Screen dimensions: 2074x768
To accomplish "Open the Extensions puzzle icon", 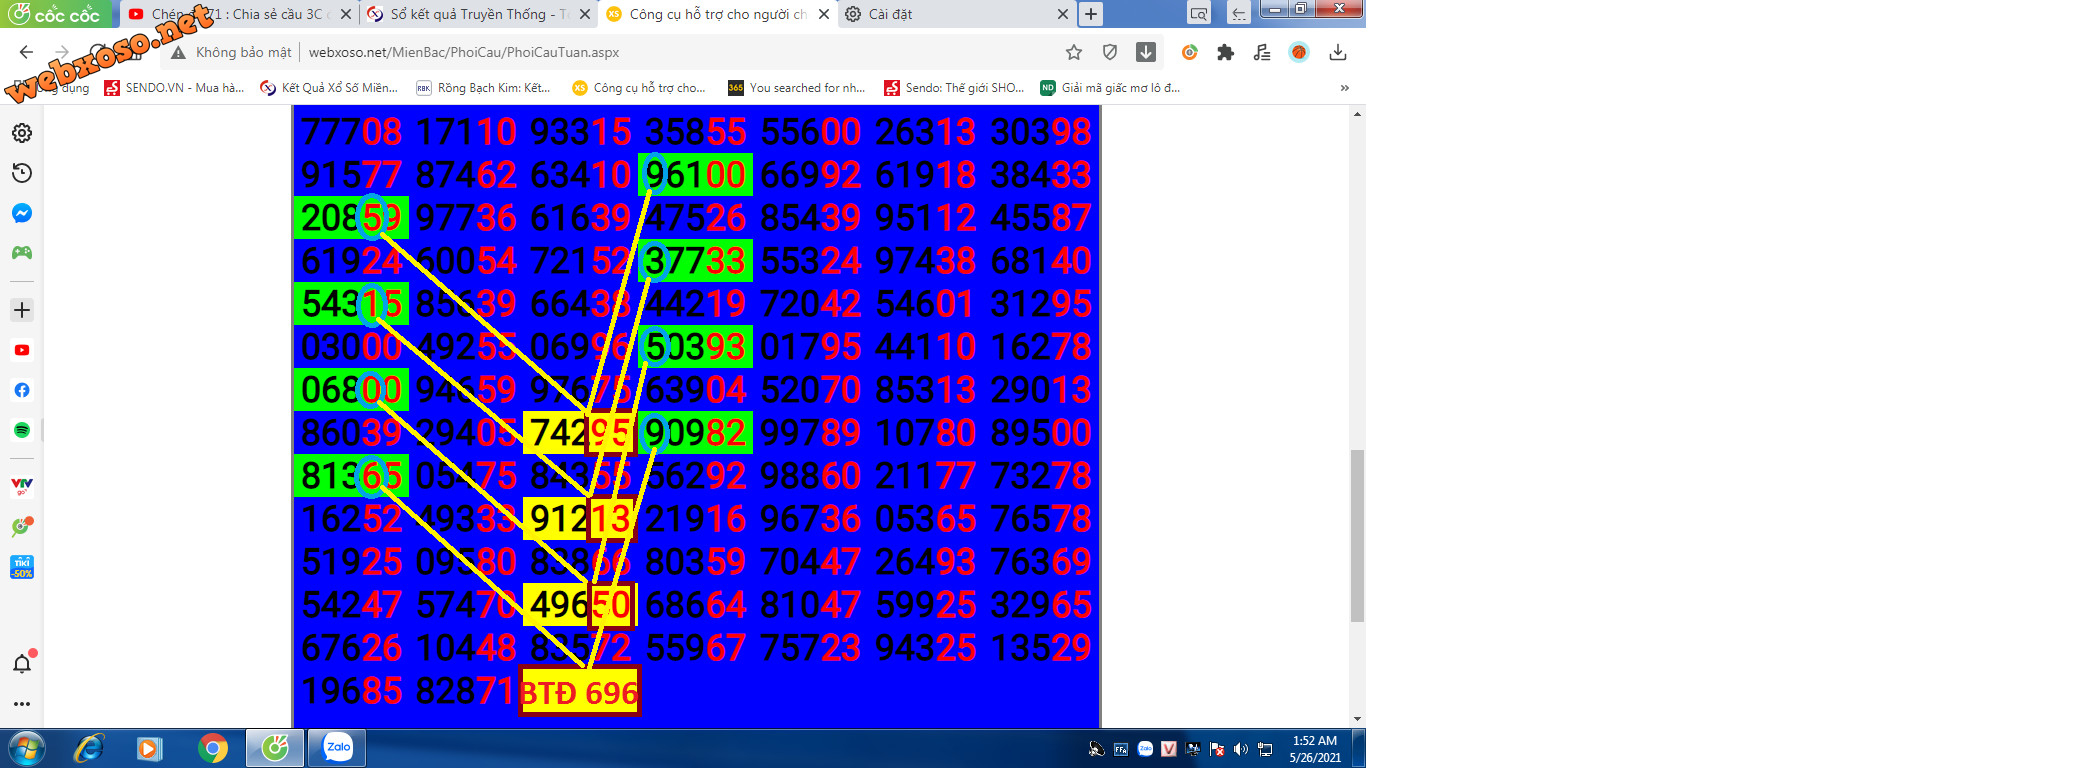I will [x=1225, y=52].
